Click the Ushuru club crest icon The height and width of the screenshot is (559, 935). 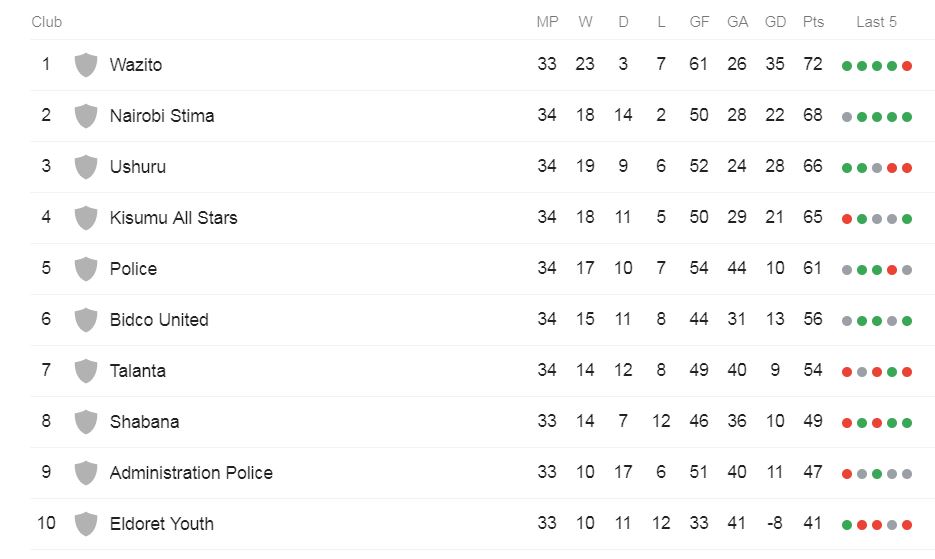pos(86,167)
